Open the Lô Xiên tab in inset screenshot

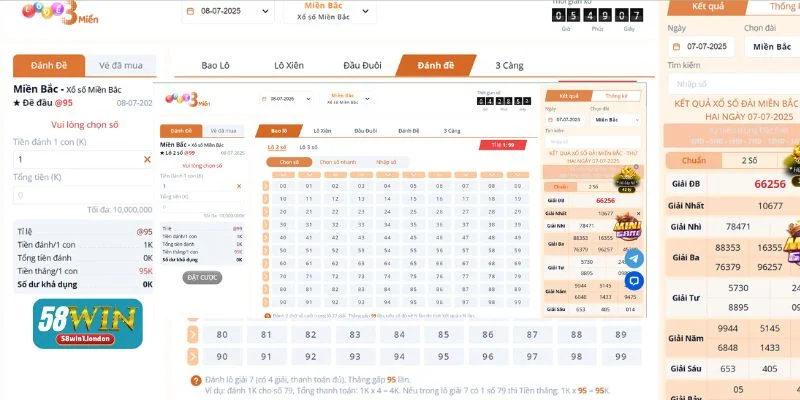click(x=322, y=131)
